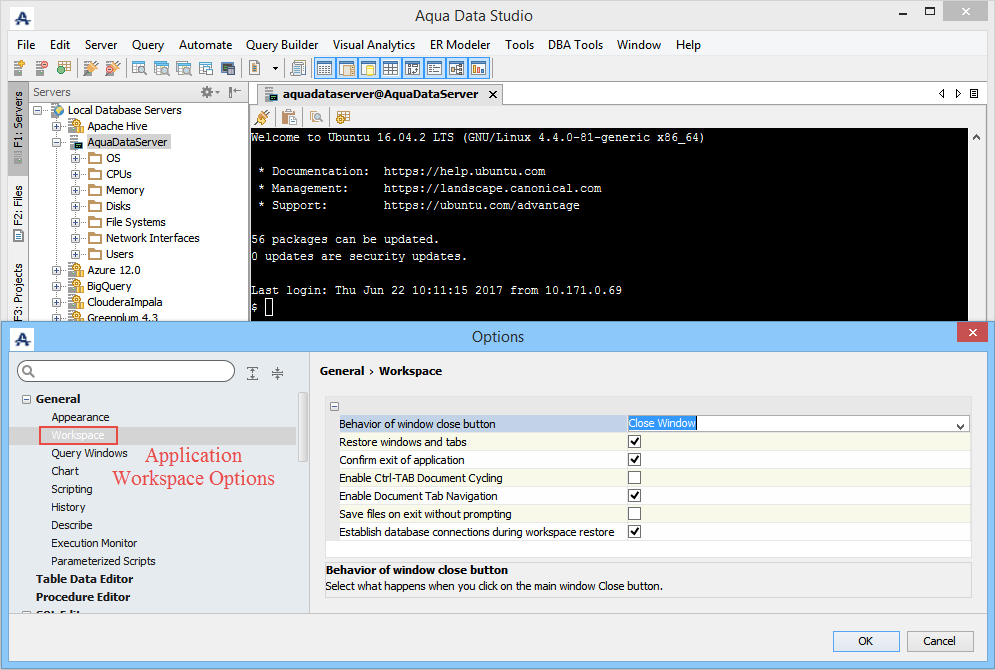The image size is (995, 670).
Task: Switch to the F2: Files side tab
Action: coord(18,213)
